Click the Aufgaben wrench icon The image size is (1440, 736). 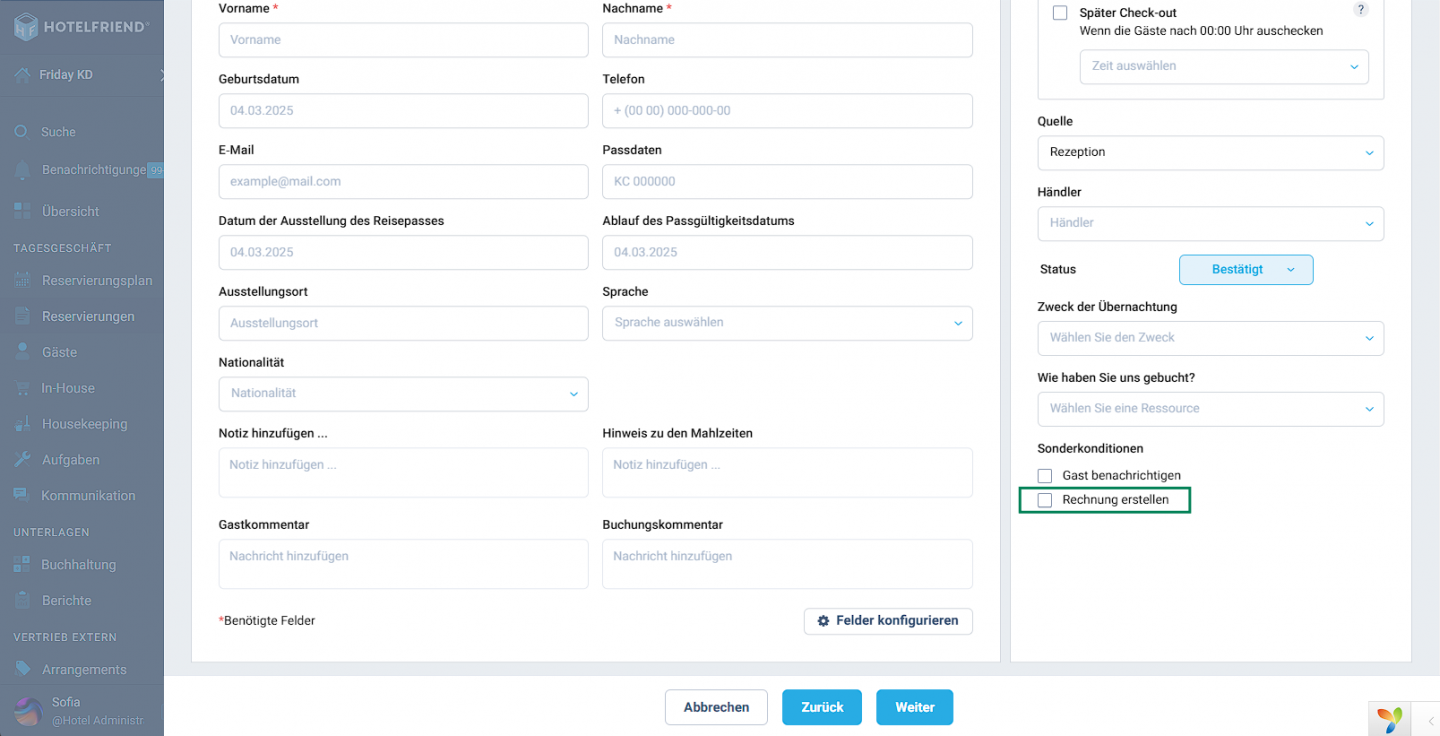coord(22,460)
